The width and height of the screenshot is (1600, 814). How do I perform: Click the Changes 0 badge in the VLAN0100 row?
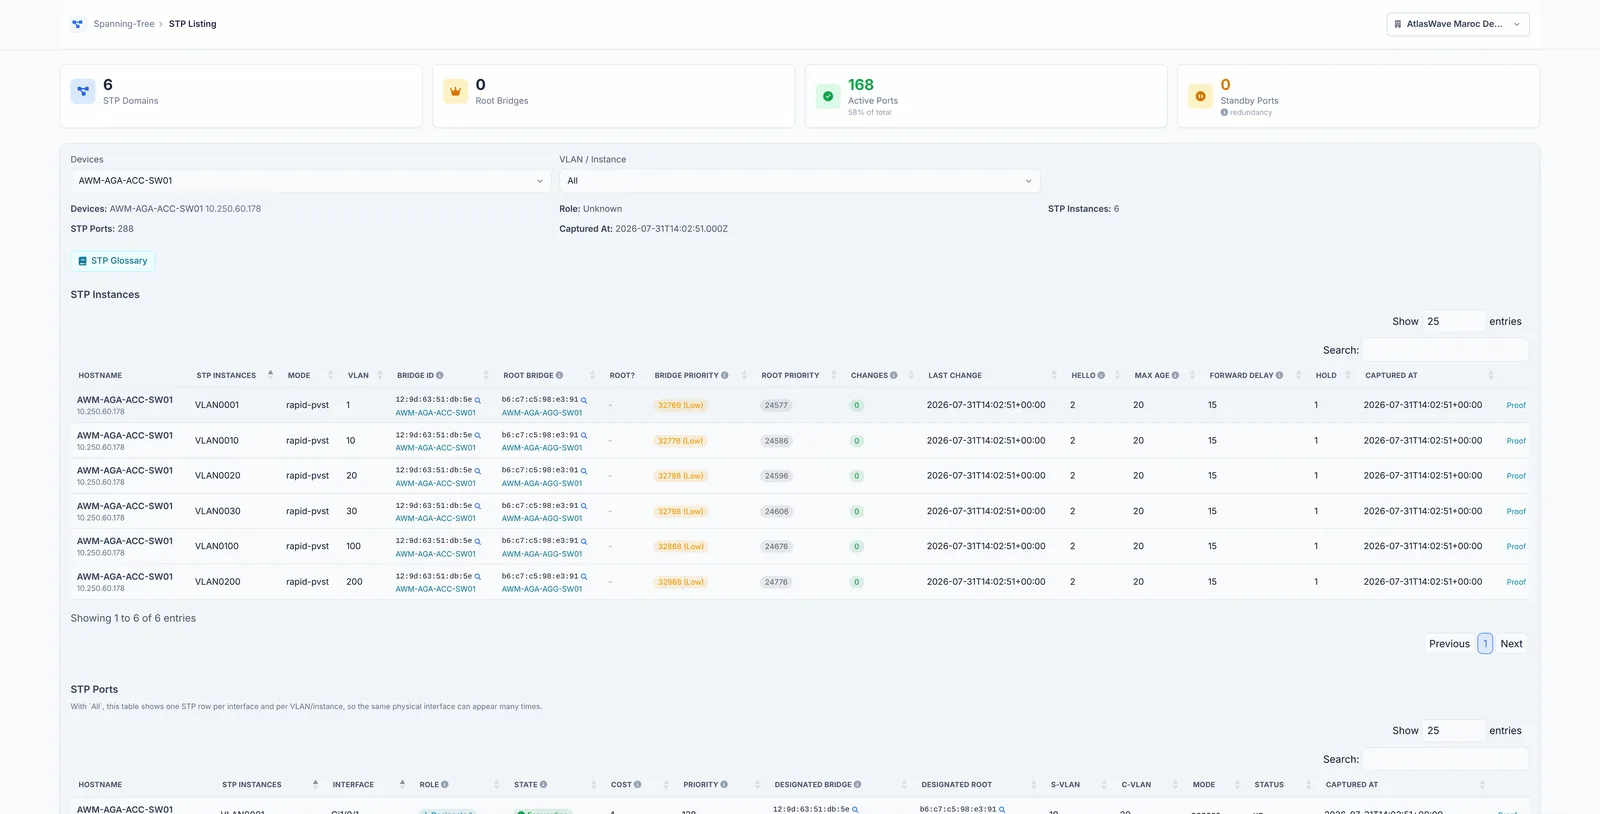coord(857,547)
